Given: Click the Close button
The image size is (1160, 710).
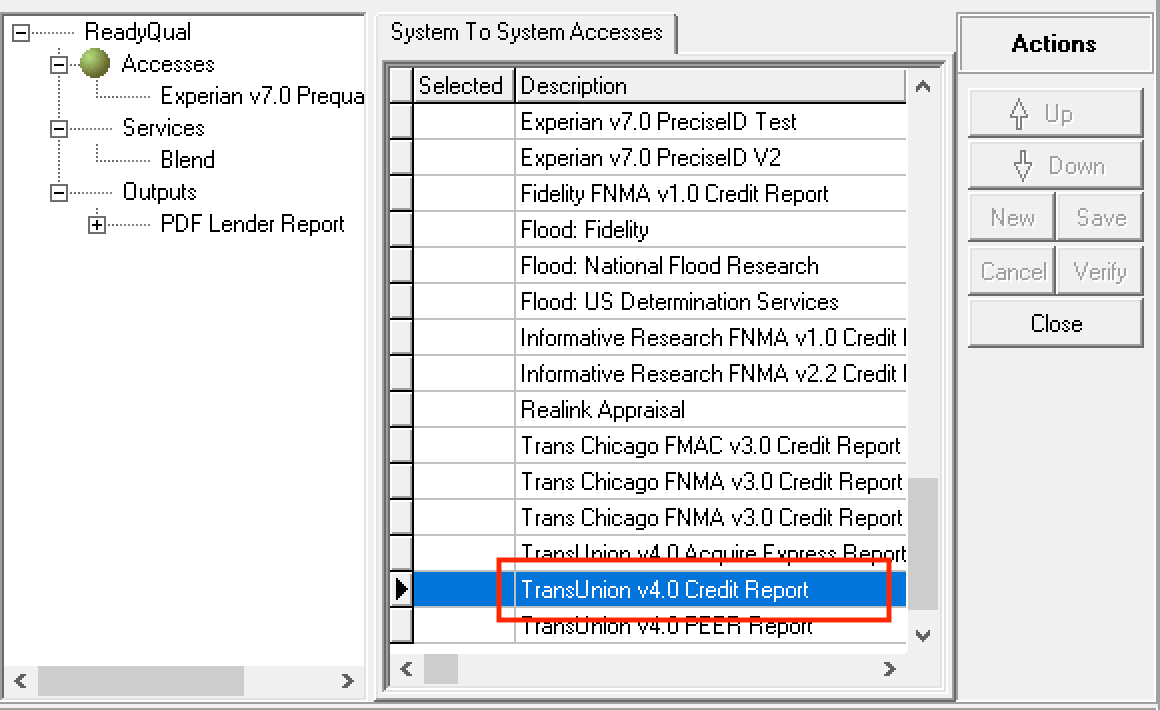Looking at the screenshot, I should pyautogui.click(x=1056, y=324).
